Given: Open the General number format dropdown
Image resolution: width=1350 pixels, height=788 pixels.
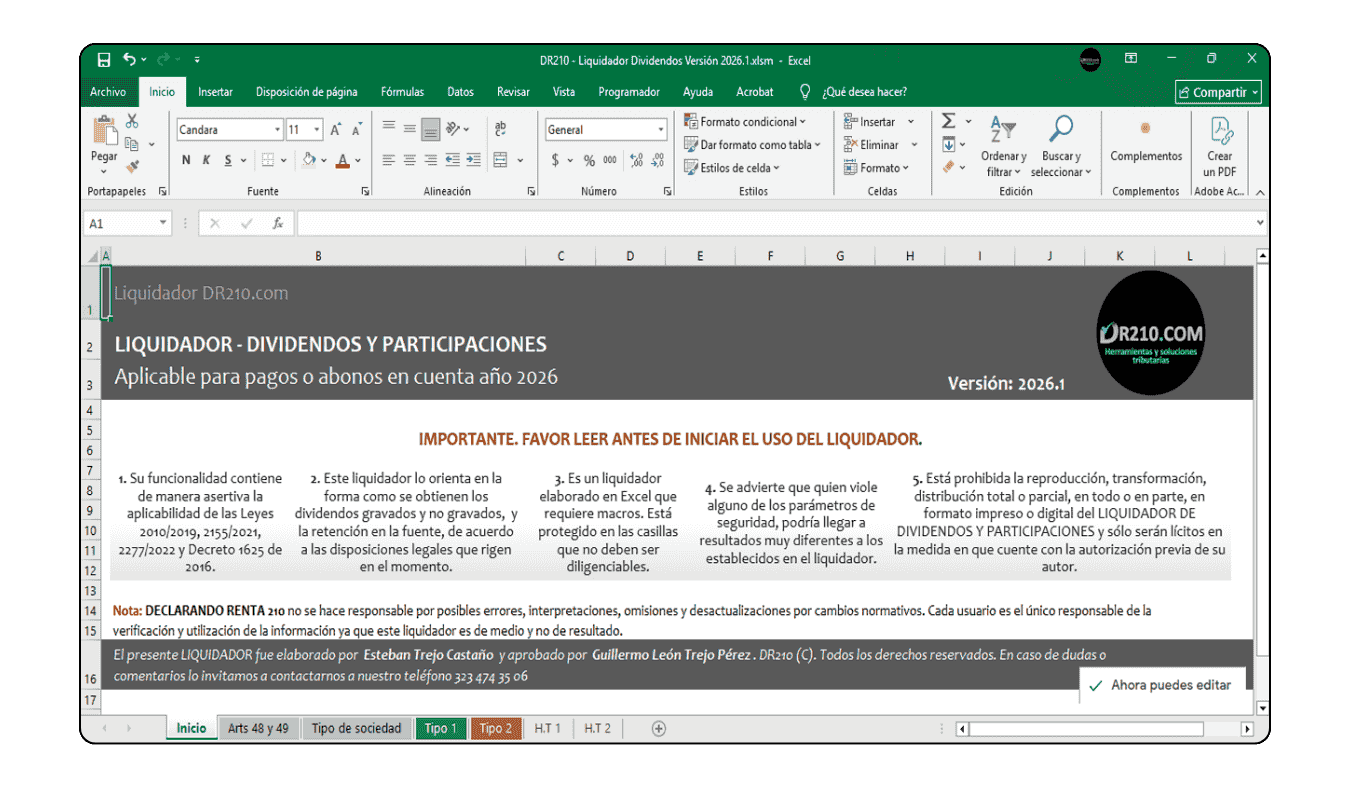Looking at the screenshot, I should coord(659,129).
